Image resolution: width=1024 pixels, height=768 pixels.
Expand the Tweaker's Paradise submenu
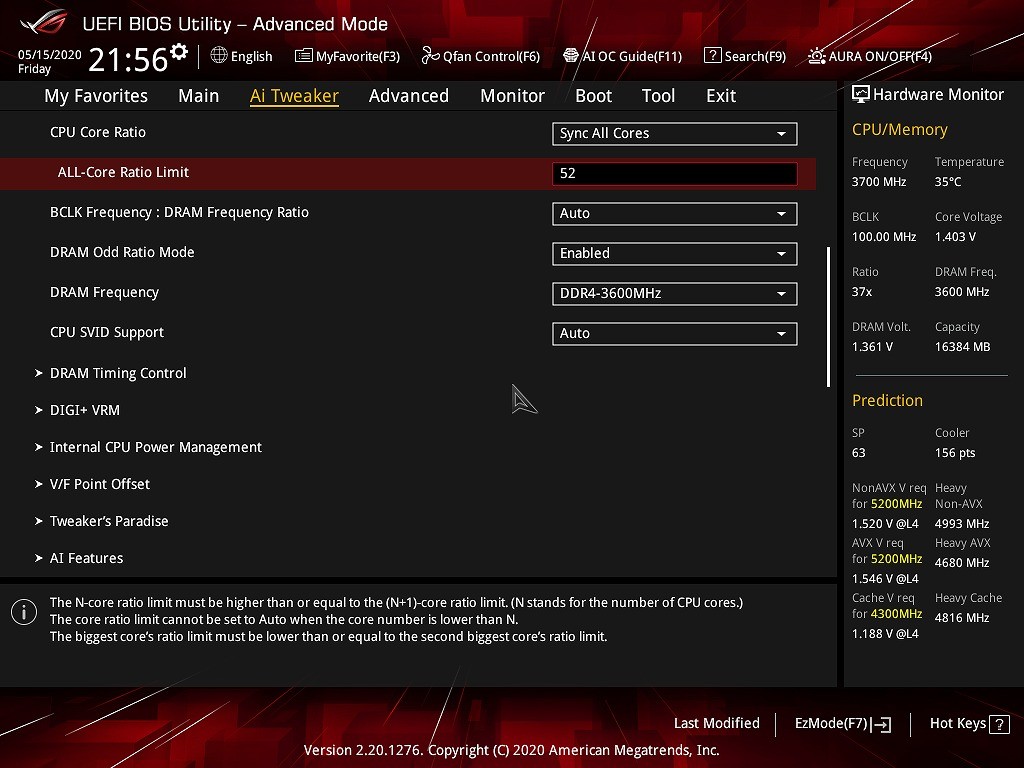[109, 521]
